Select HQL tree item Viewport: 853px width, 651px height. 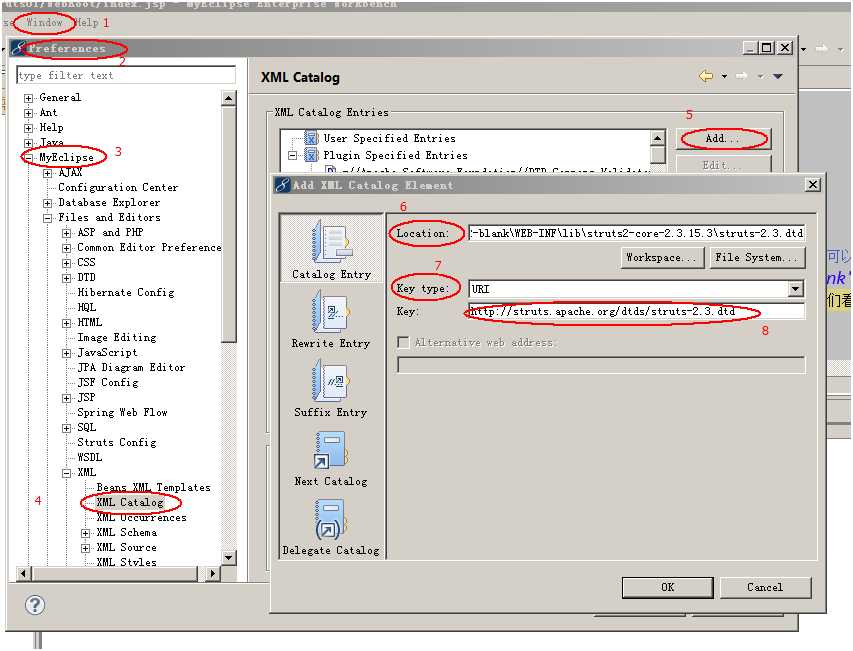(86, 308)
